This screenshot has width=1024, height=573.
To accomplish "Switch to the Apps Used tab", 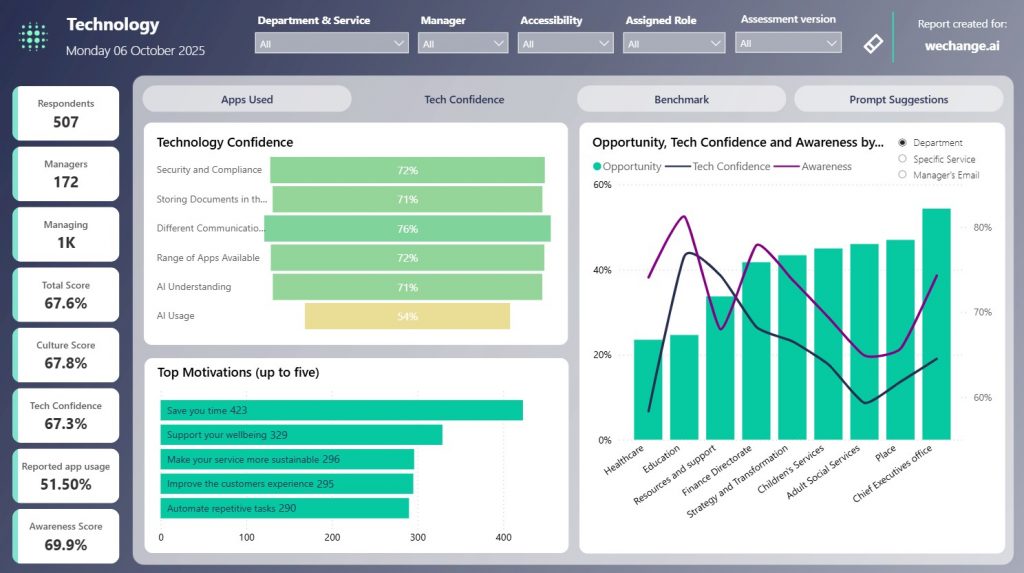I will 247,99.
